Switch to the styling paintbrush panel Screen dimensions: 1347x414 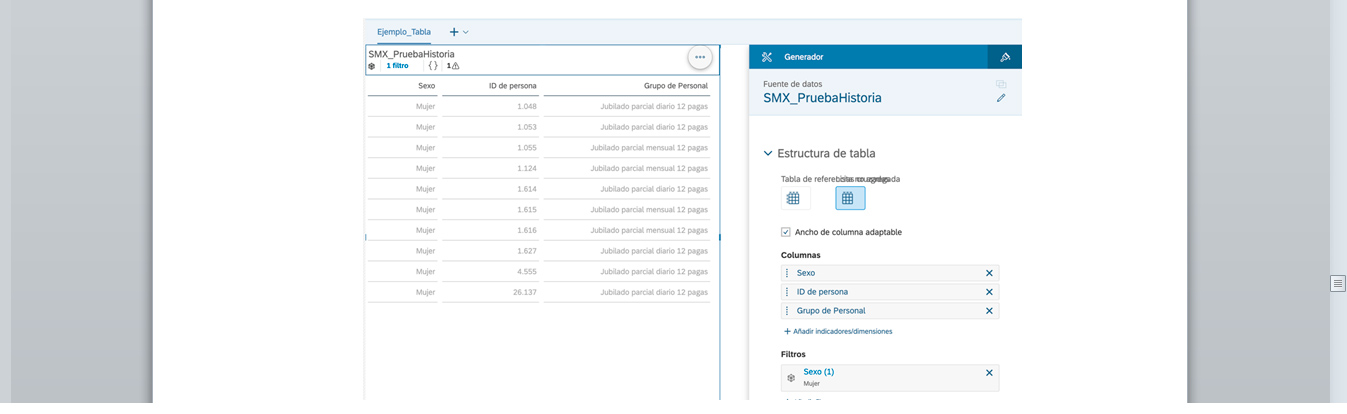pyautogui.click(x=1005, y=57)
